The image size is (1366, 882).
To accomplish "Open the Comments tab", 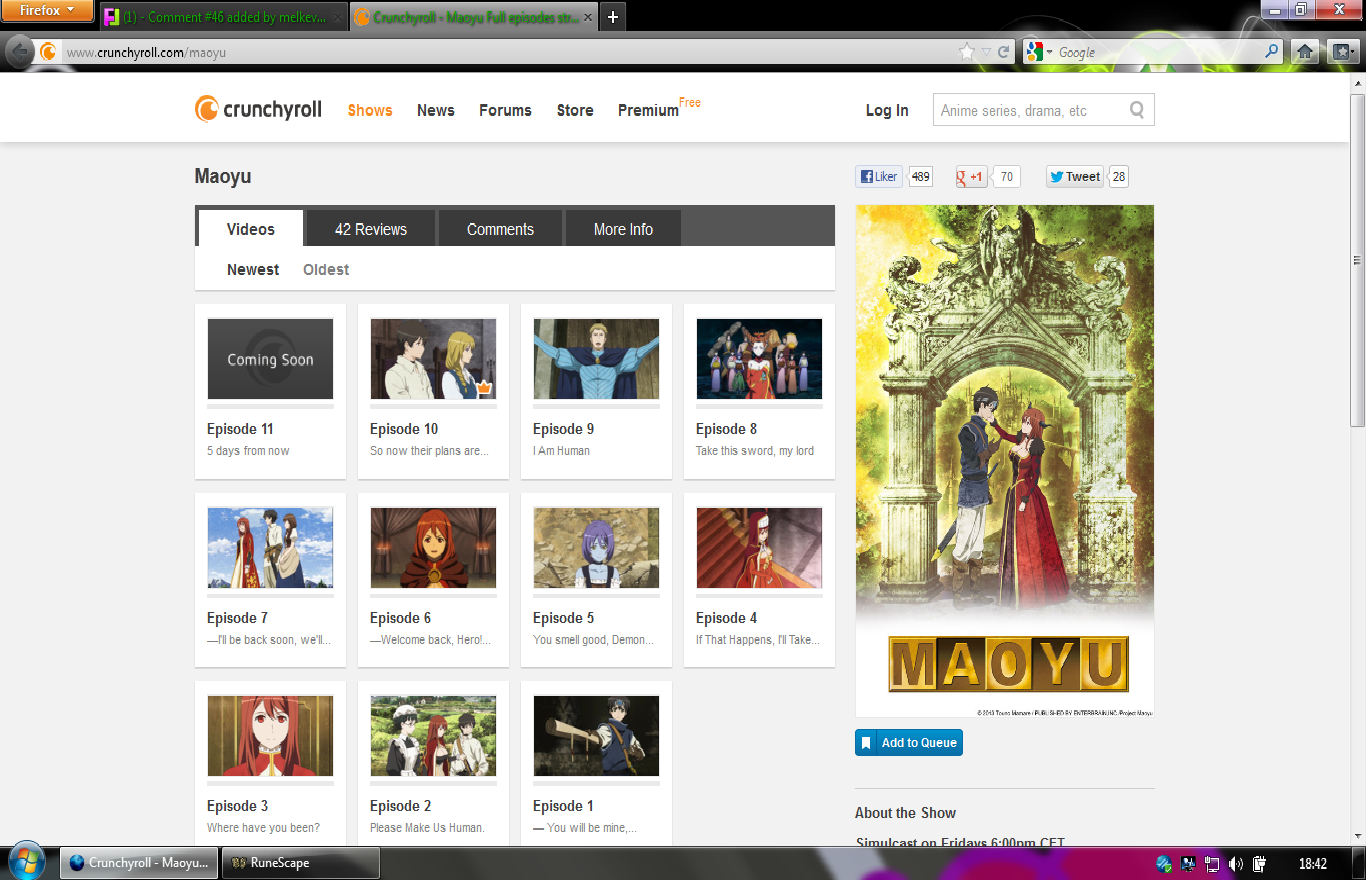I will pos(501,229).
